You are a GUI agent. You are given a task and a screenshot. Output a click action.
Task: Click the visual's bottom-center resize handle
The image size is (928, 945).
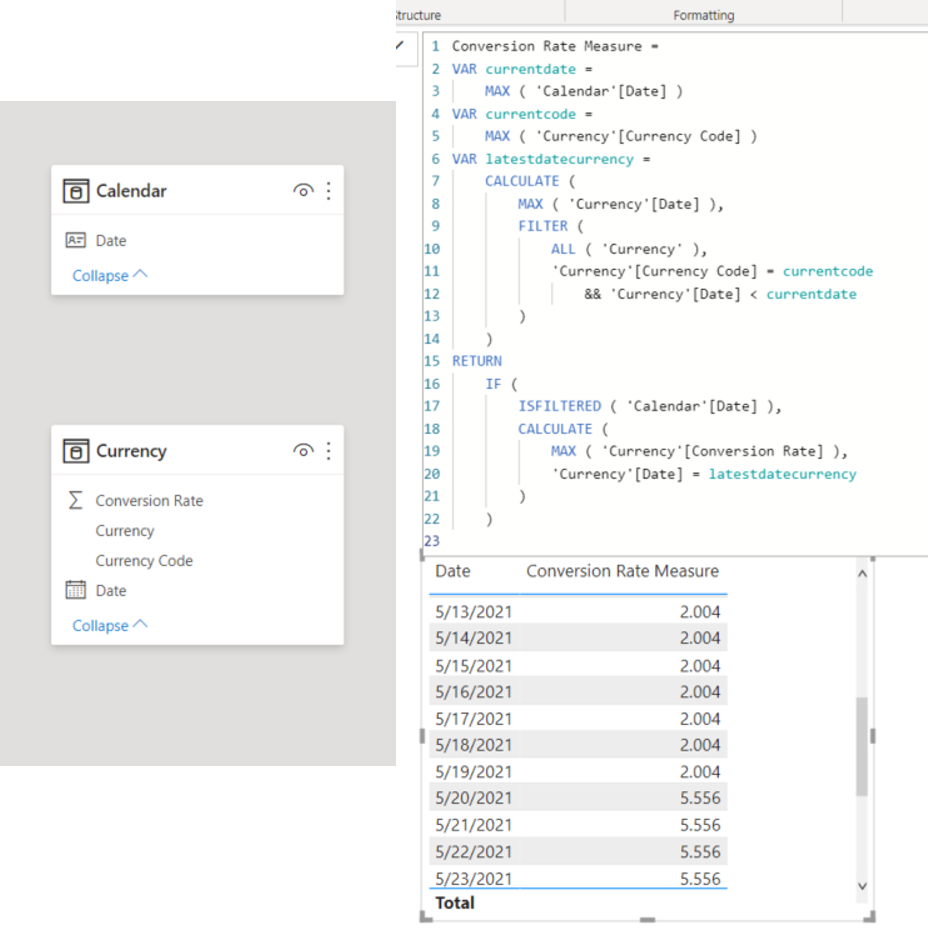647,920
